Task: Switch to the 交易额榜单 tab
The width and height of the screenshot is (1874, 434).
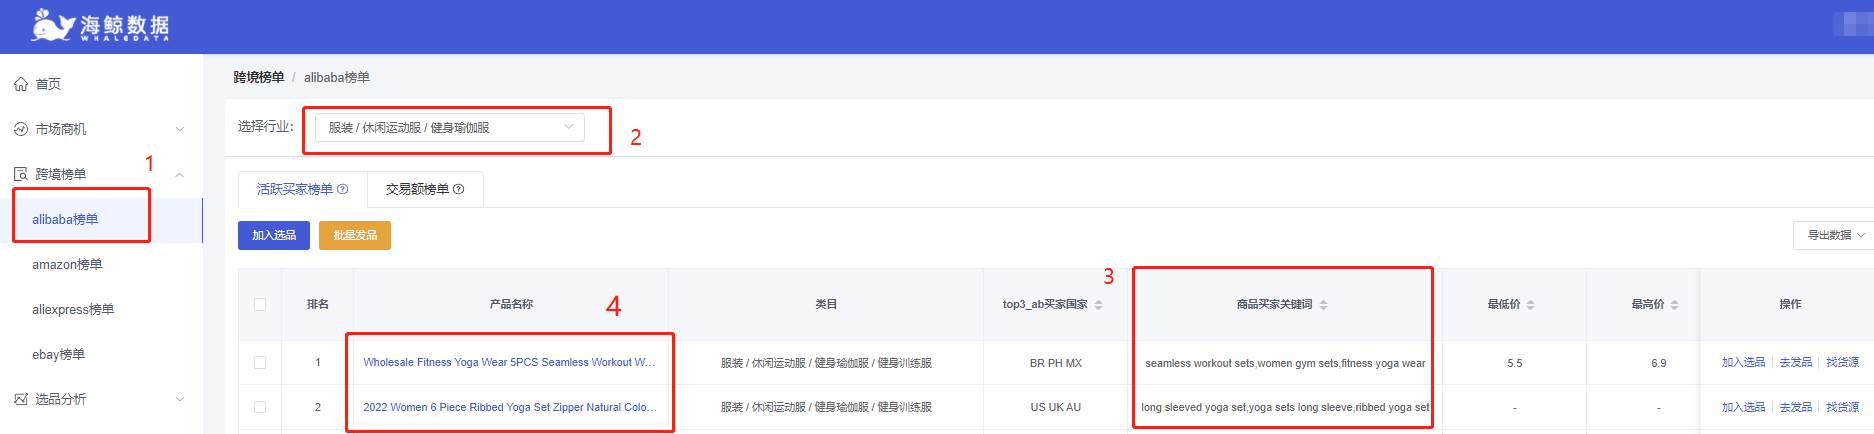Action: tap(425, 189)
